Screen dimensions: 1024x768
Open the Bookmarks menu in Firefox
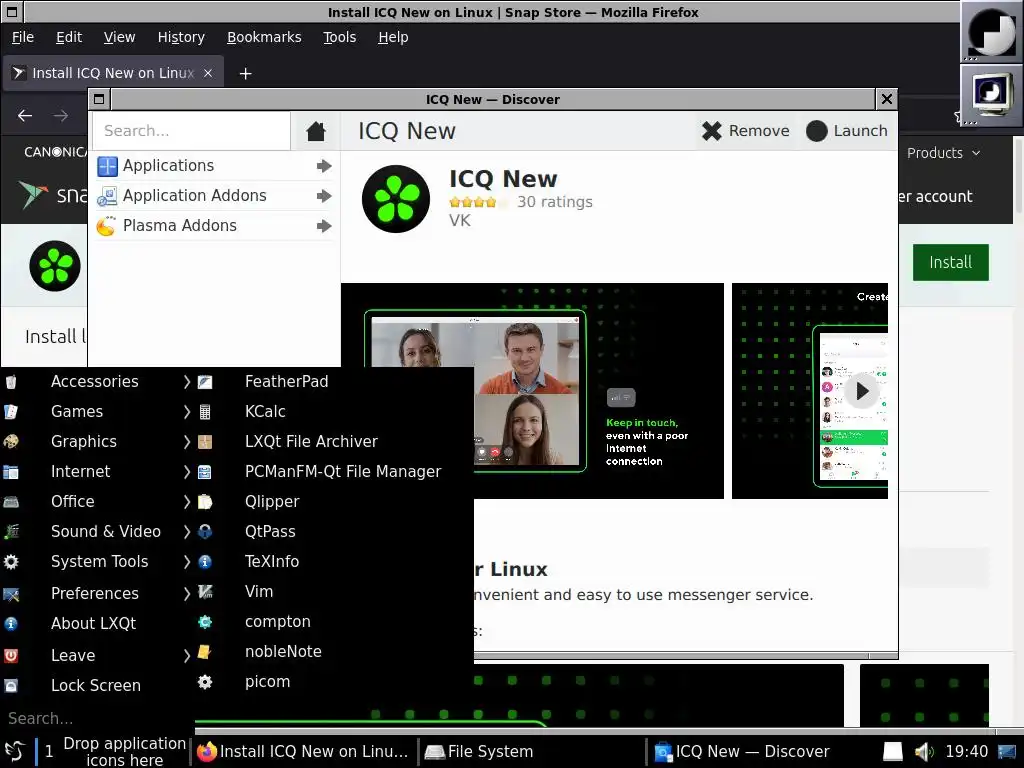coord(264,37)
